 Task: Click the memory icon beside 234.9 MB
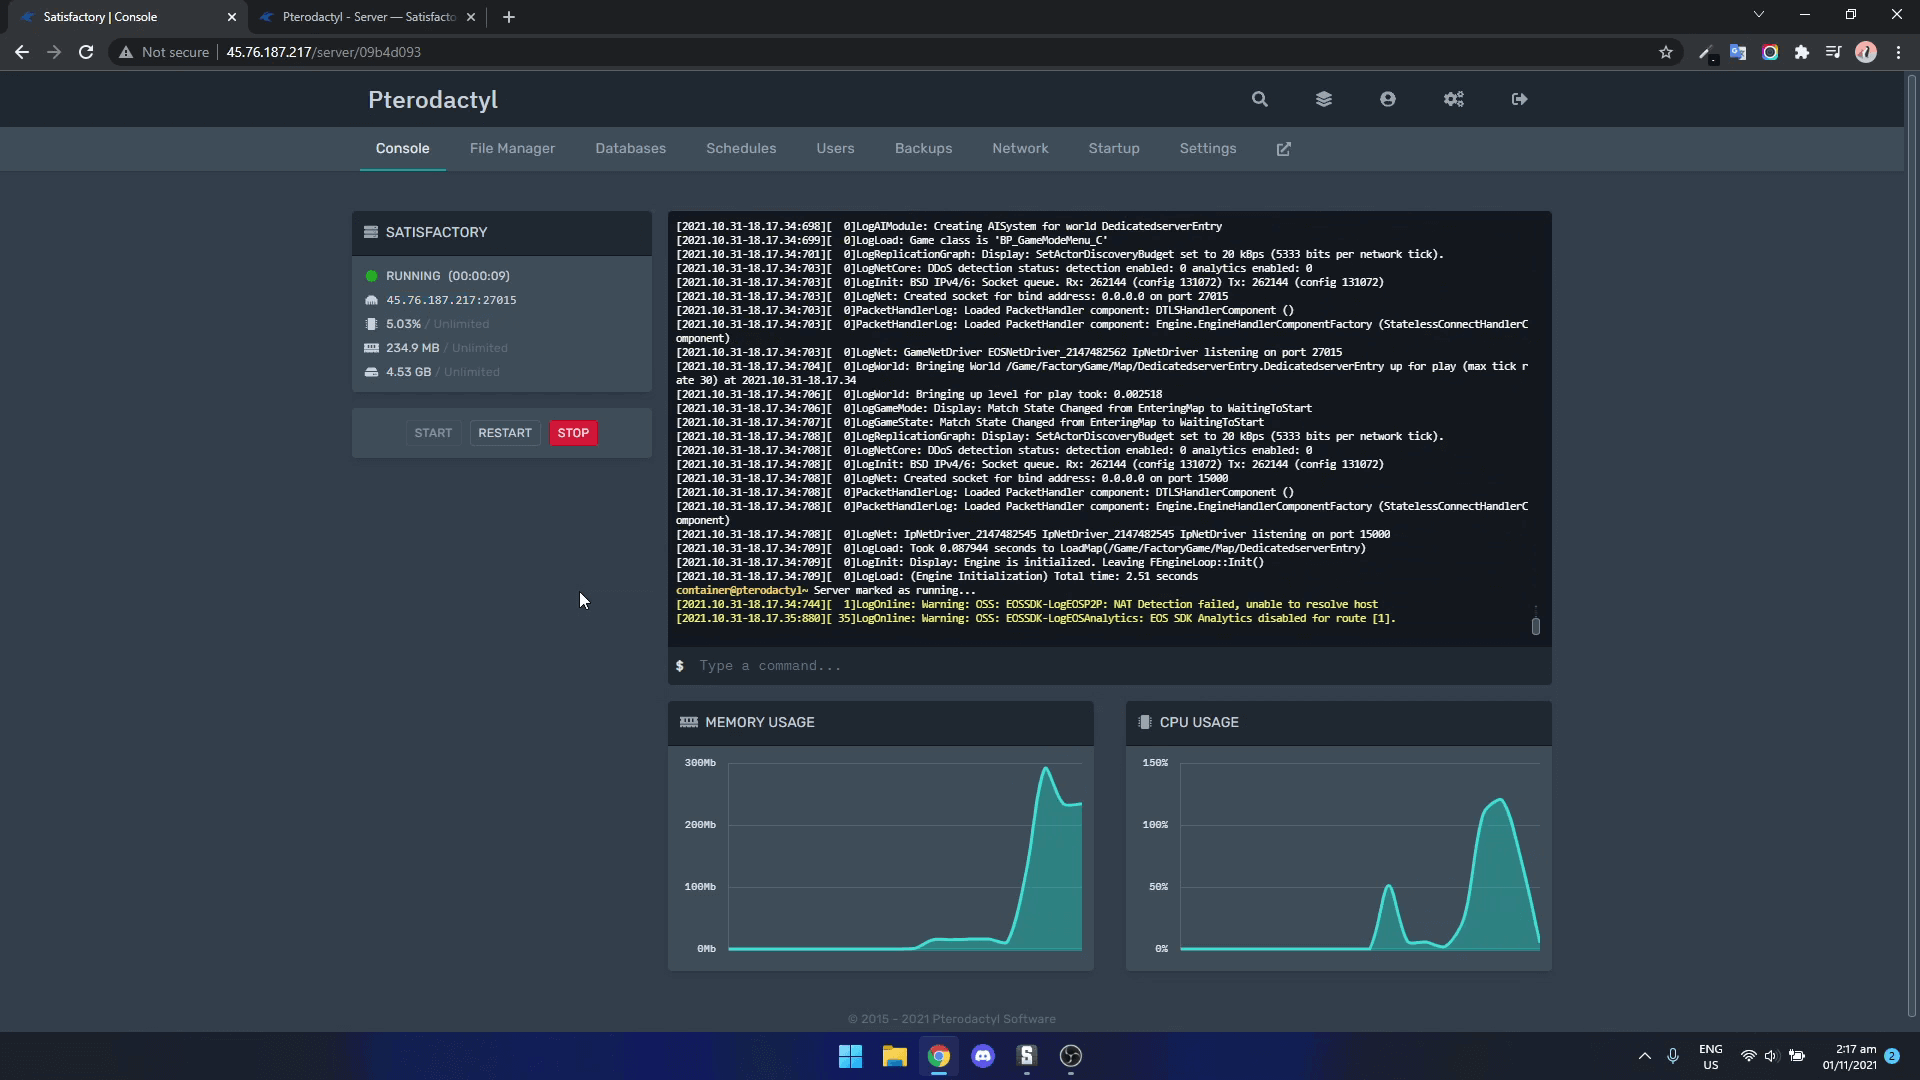371,348
